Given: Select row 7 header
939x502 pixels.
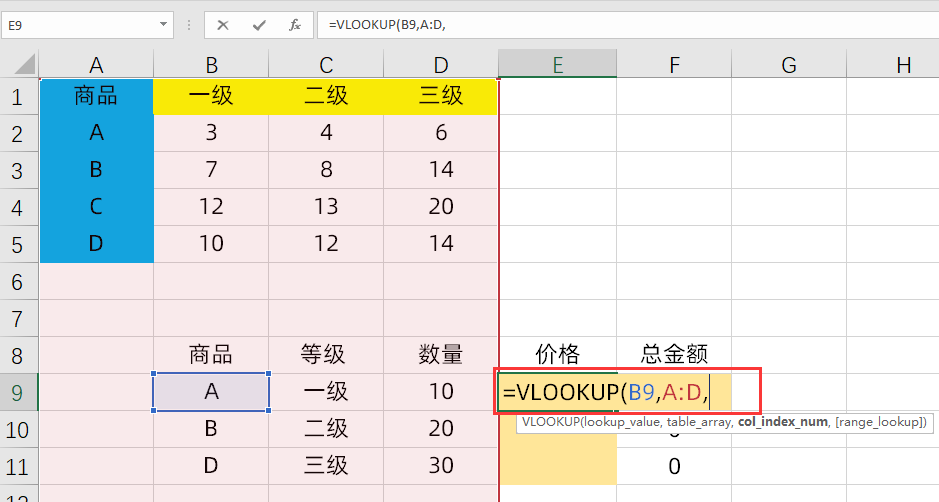Looking at the screenshot, I should pyautogui.click(x=19, y=318).
